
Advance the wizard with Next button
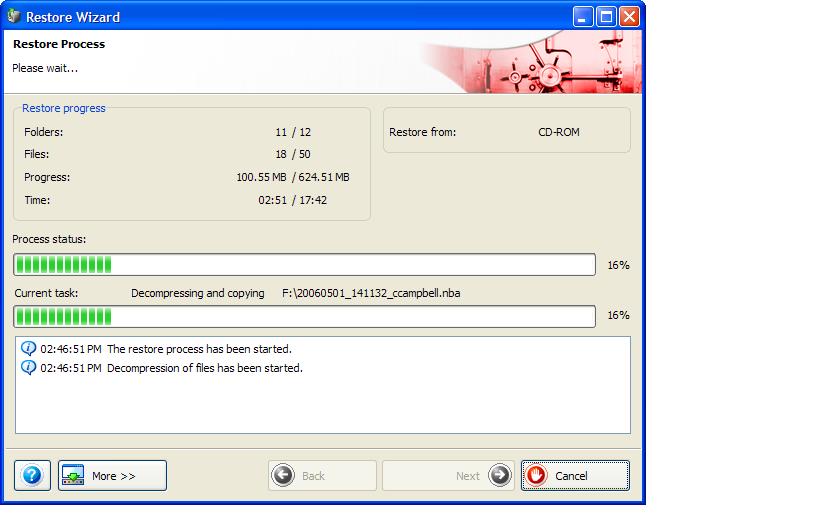point(448,476)
